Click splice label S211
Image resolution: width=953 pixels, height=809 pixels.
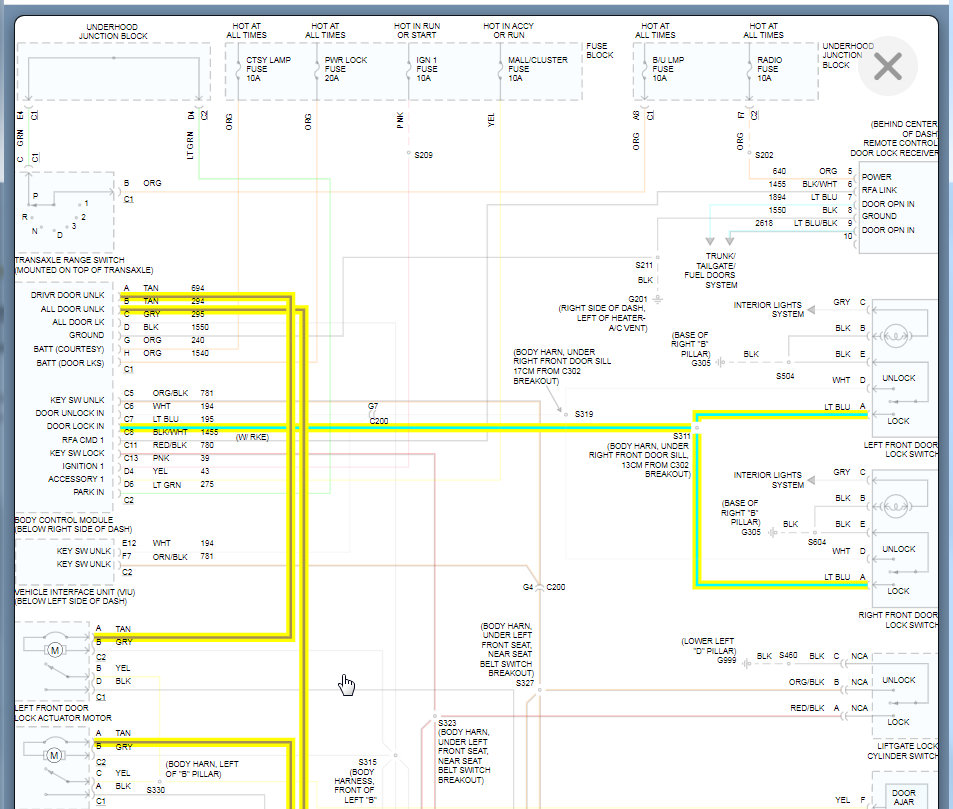click(644, 265)
